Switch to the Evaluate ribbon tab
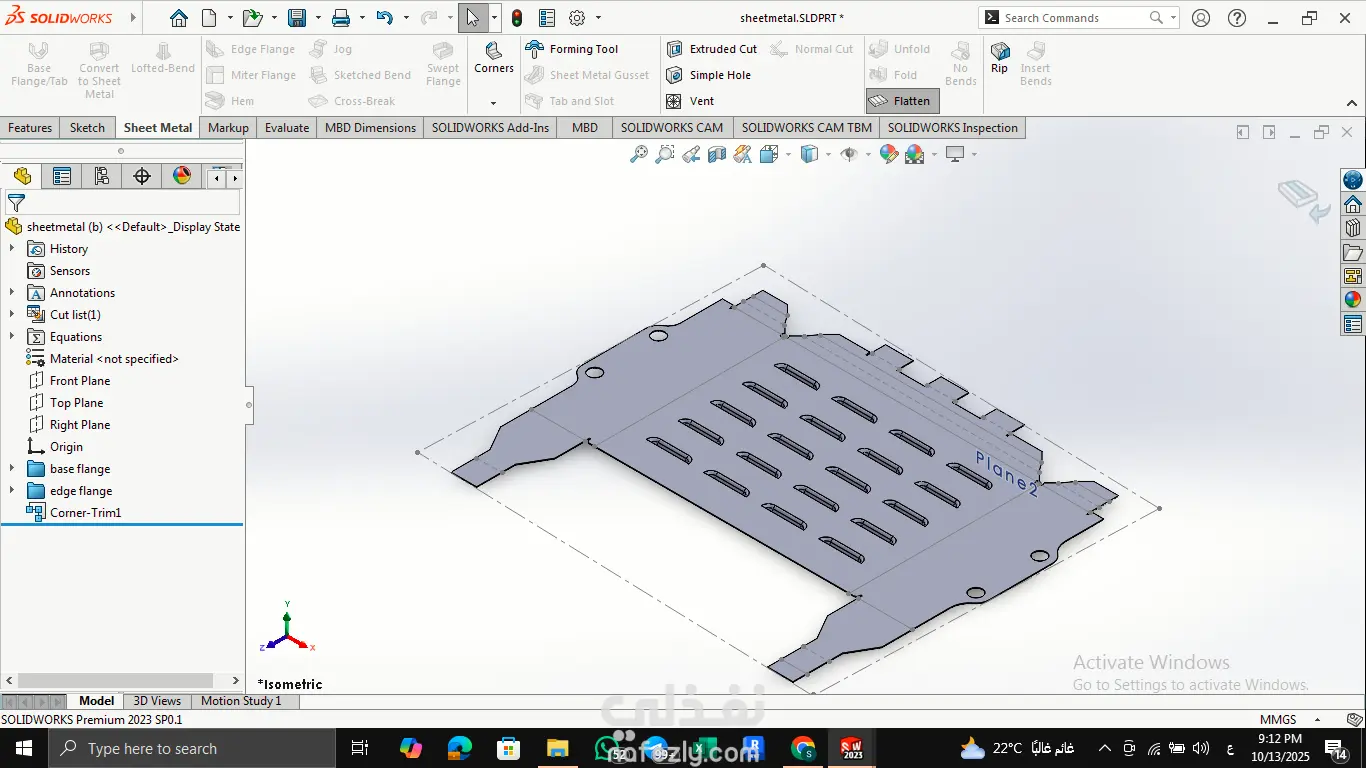1366x768 pixels. pyautogui.click(x=286, y=128)
